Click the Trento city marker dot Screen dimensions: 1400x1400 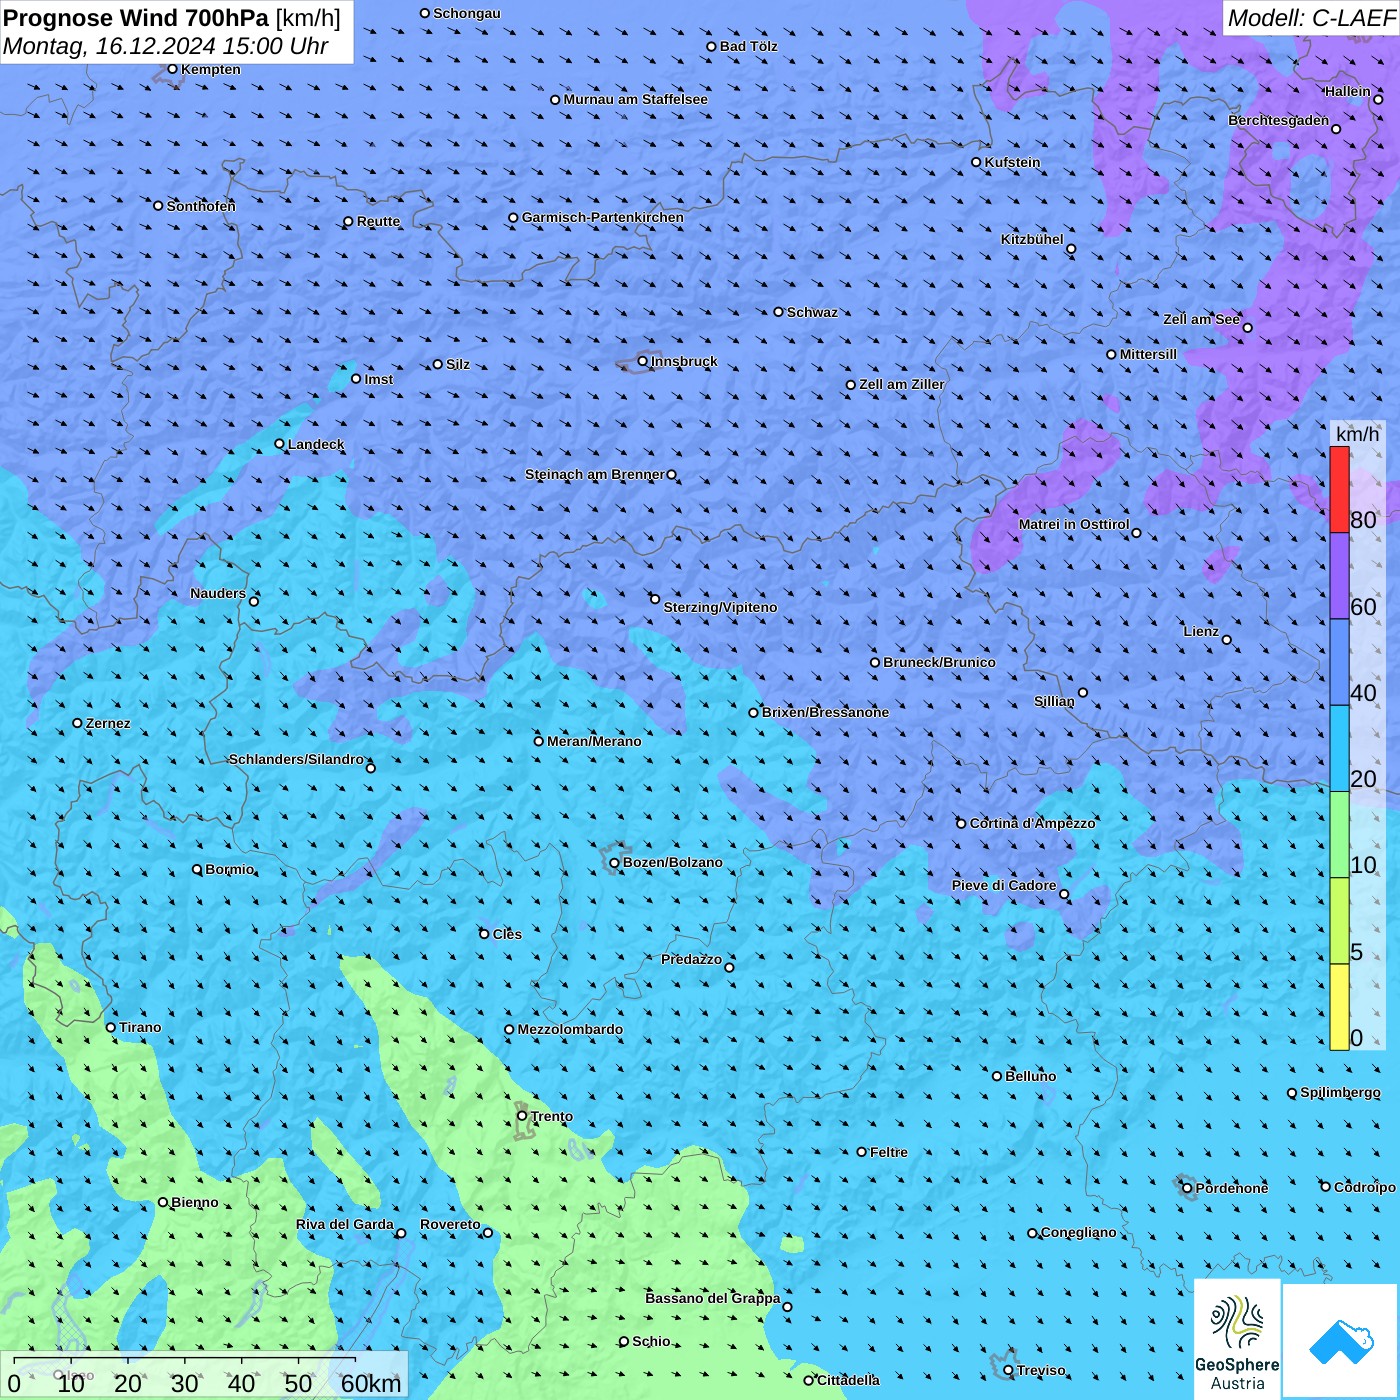click(522, 1116)
